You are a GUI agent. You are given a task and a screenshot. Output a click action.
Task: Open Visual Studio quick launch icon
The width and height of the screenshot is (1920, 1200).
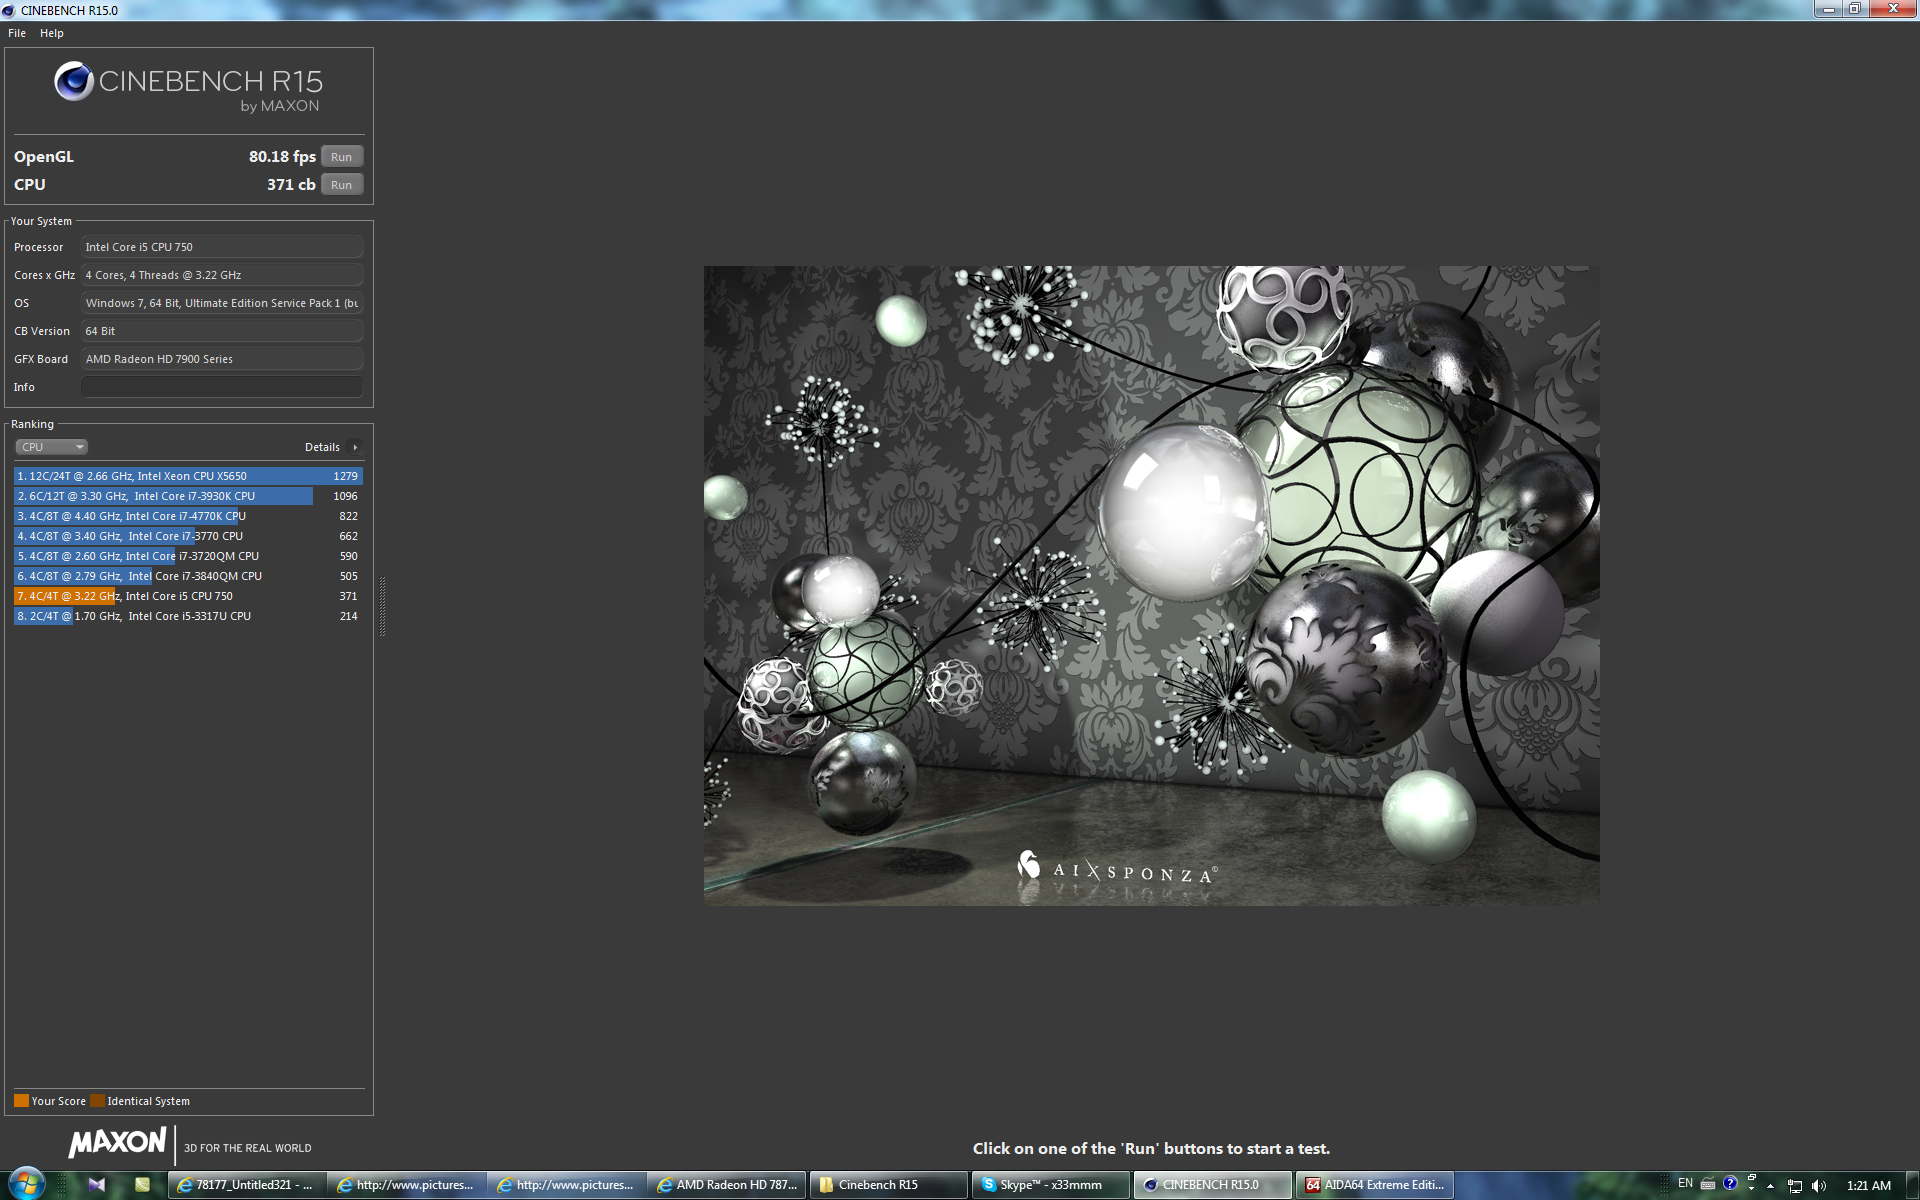[x=97, y=1185]
